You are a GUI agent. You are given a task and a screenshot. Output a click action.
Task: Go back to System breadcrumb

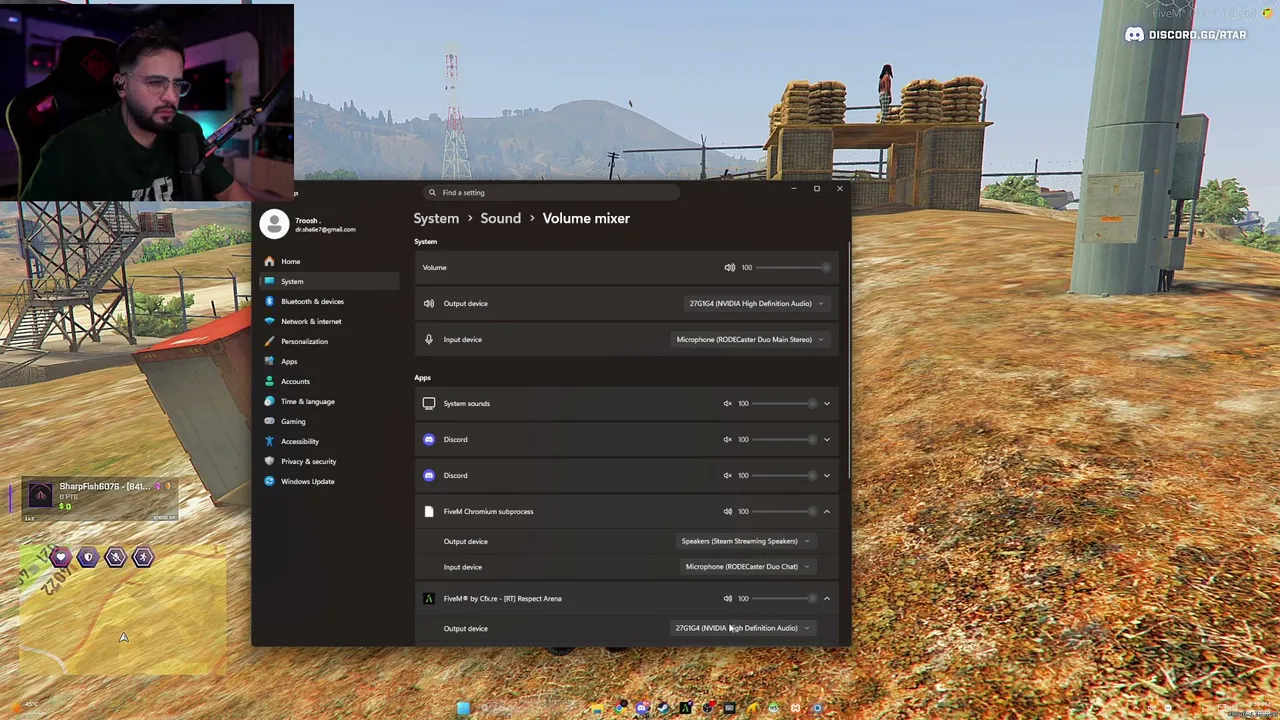(436, 218)
